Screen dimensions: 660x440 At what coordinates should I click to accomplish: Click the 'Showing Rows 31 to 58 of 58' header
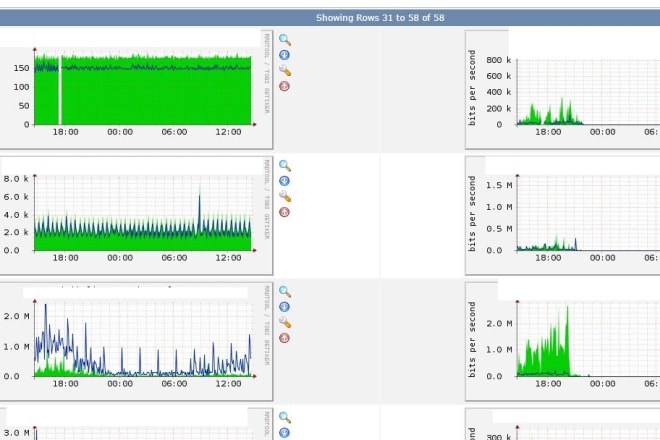pyautogui.click(x=380, y=18)
